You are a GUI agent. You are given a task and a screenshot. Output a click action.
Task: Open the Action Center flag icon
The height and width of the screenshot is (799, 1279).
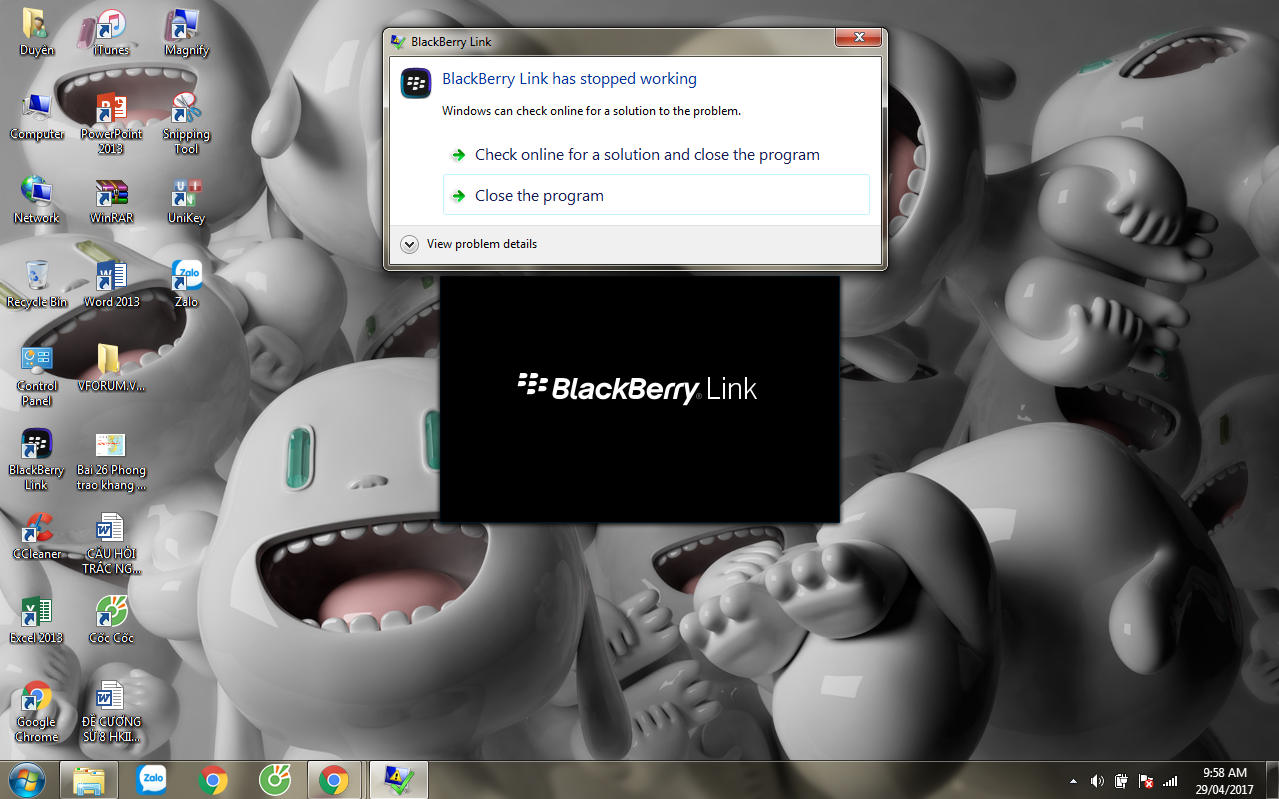[x=1146, y=781]
